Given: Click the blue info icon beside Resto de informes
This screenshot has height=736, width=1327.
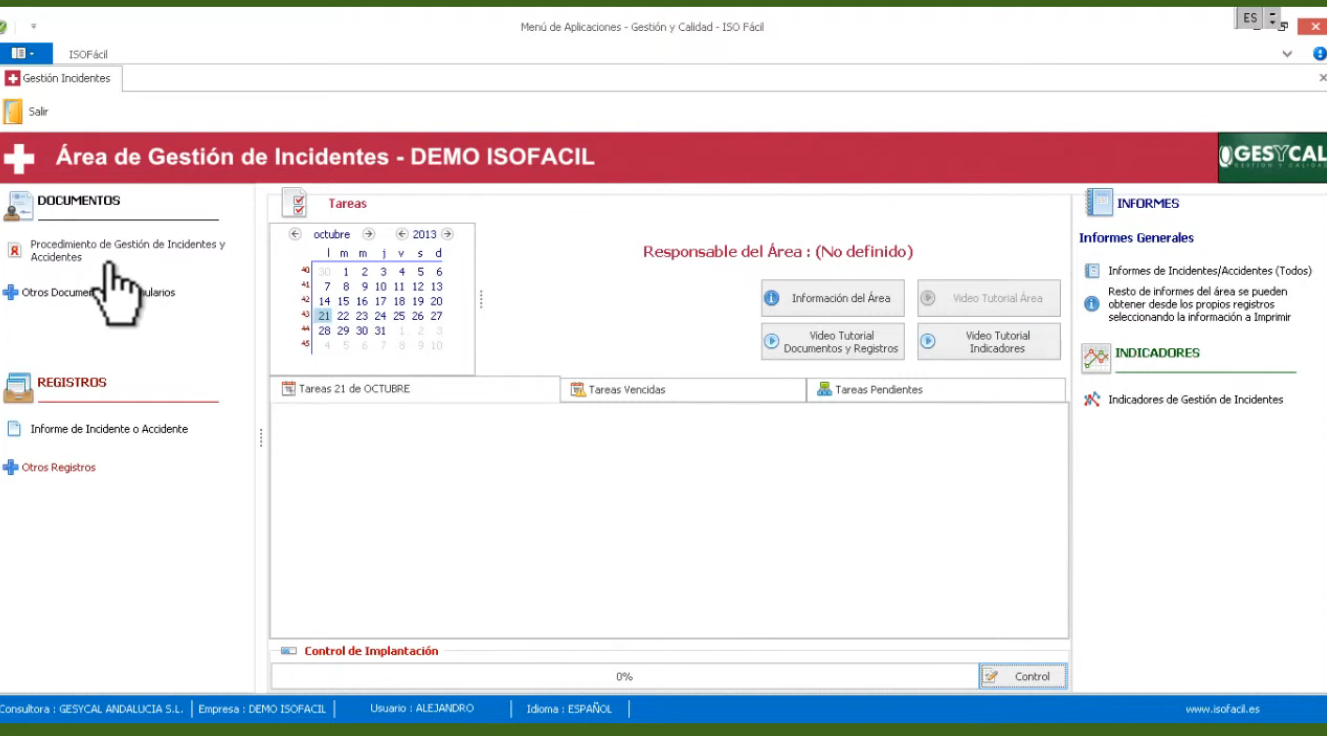Looking at the screenshot, I should tap(1092, 304).
